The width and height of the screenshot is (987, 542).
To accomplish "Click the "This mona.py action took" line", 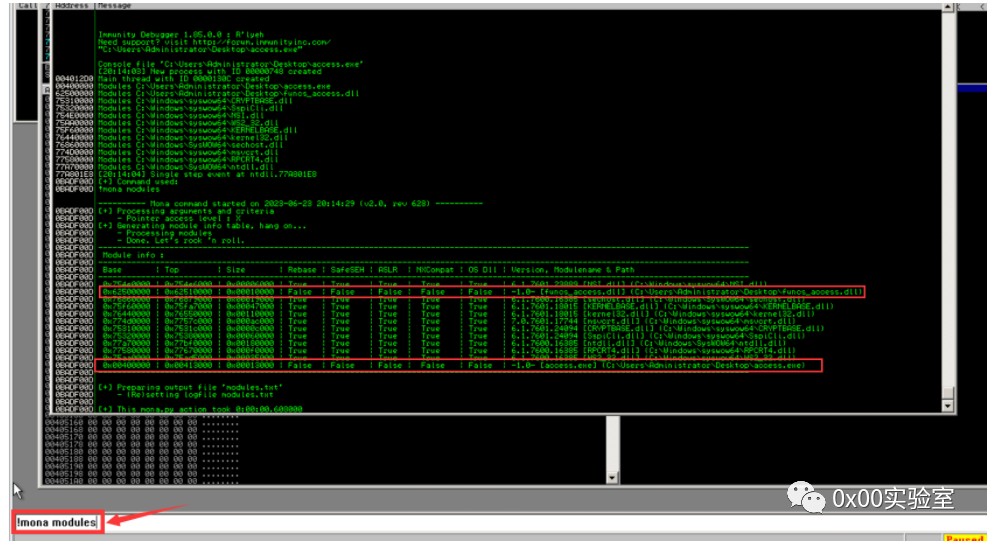I will click(200, 409).
